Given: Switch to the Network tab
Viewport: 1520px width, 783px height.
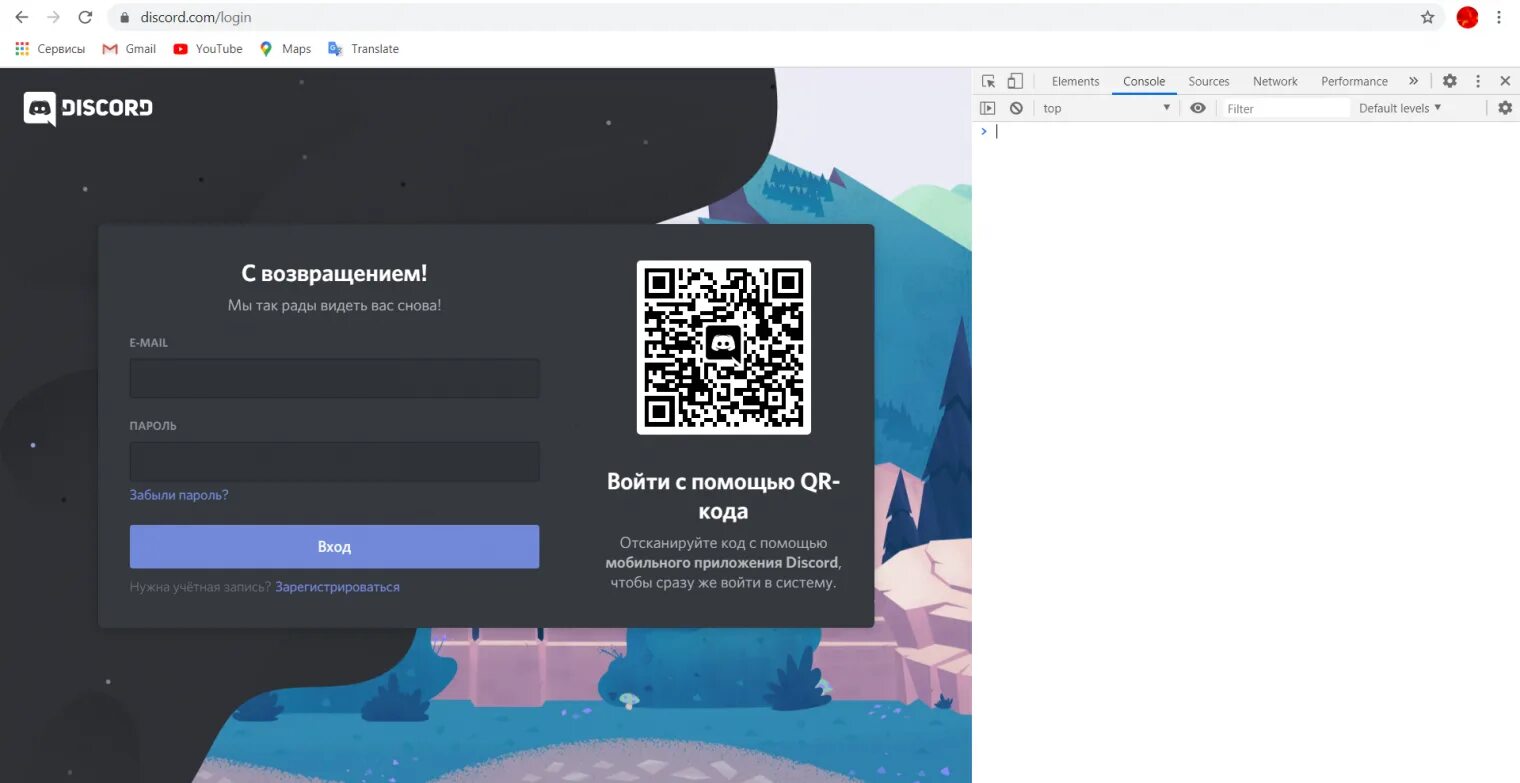Looking at the screenshot, I should [1275, 81].
